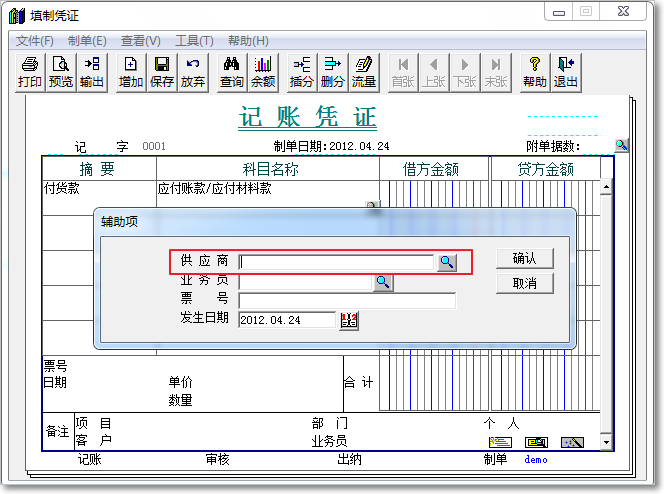Open 帮助 help icon in toolbar
The image size is (664, 494).
(x=534, y=72)
